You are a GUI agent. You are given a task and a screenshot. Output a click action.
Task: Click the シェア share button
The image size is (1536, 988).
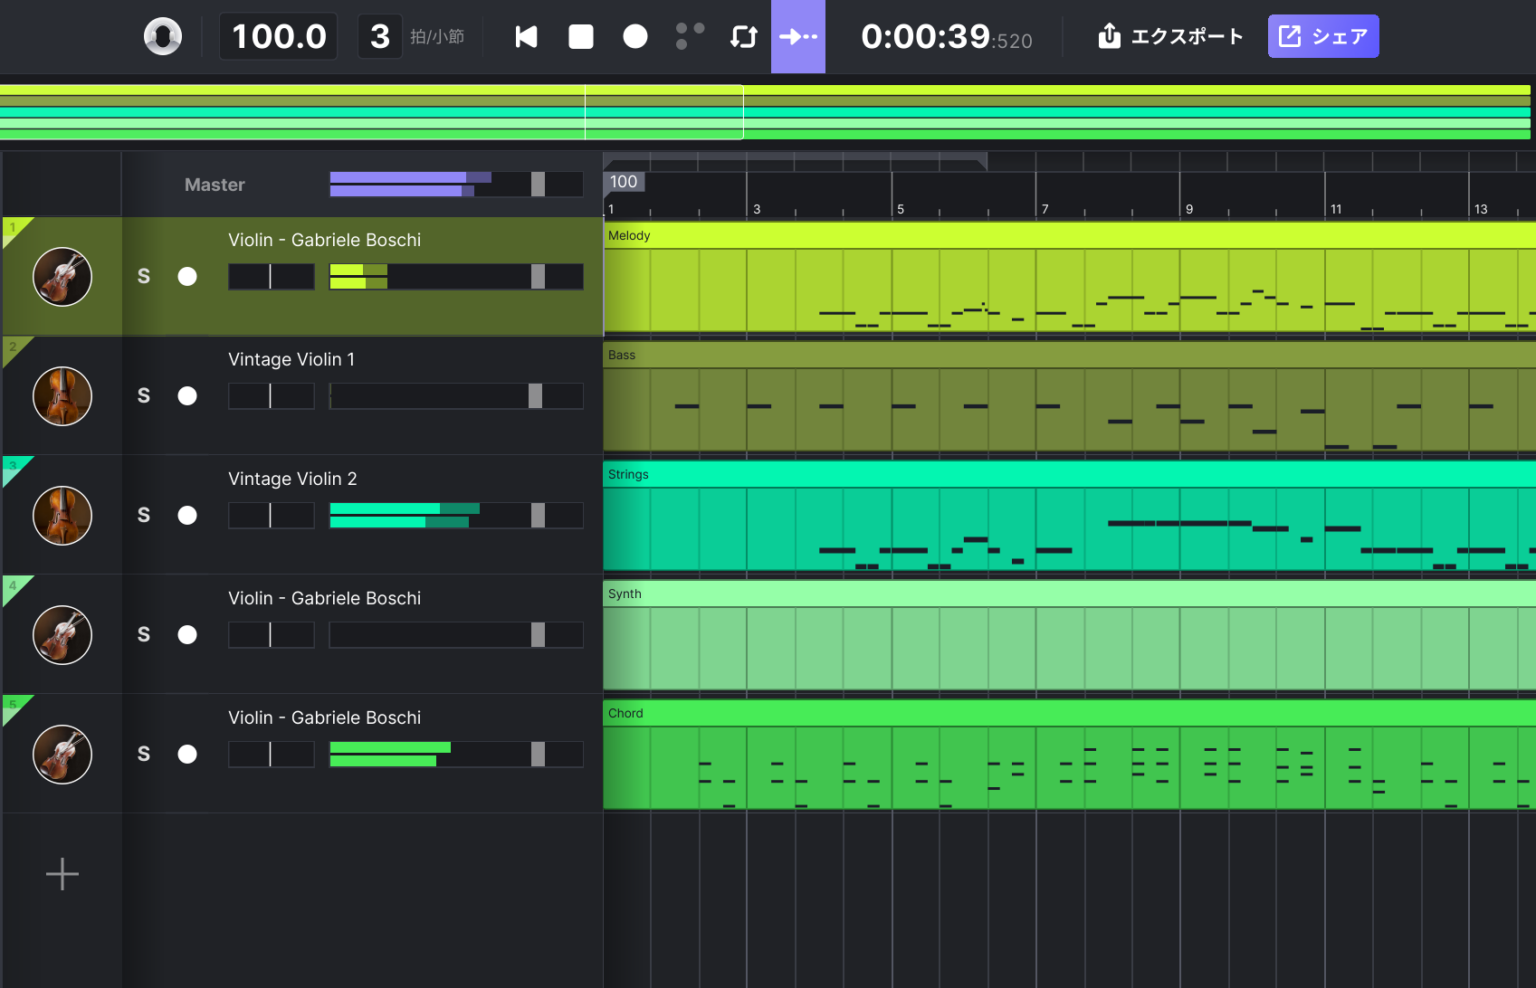click(1322, 35)
